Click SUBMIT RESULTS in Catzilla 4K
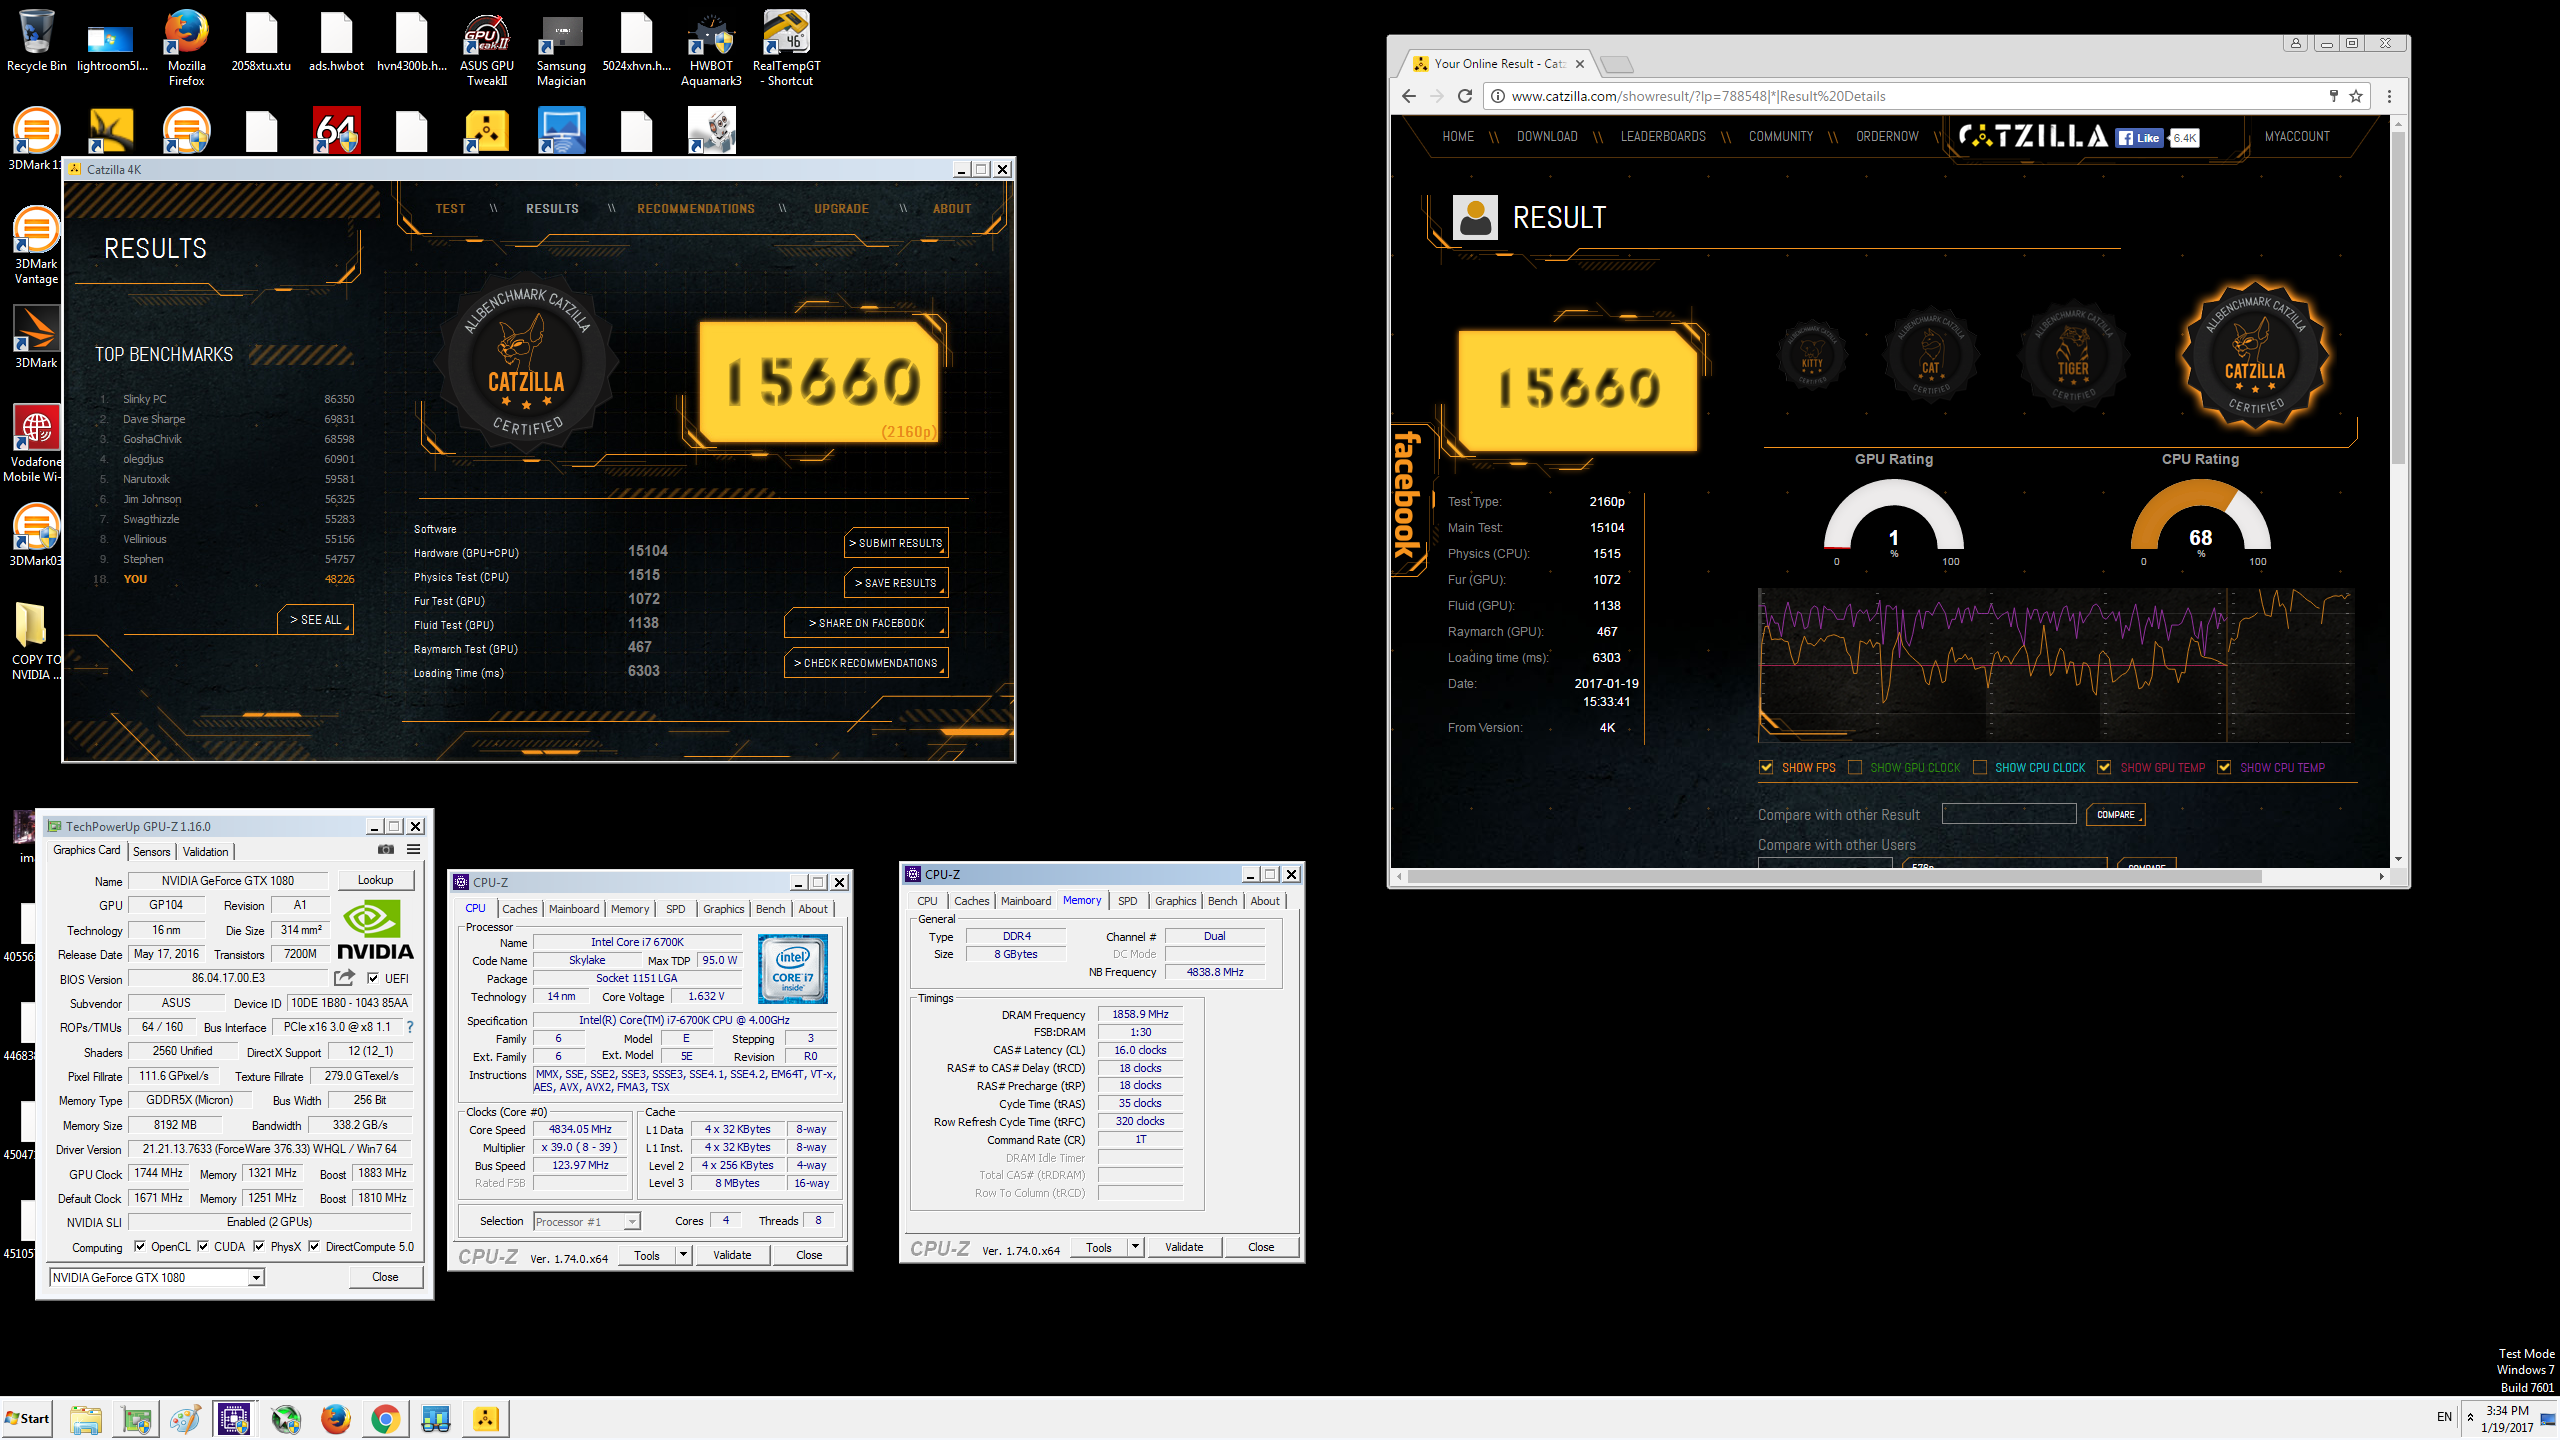The height and width of the screenshot is (1440, 2560). (896, 543)
